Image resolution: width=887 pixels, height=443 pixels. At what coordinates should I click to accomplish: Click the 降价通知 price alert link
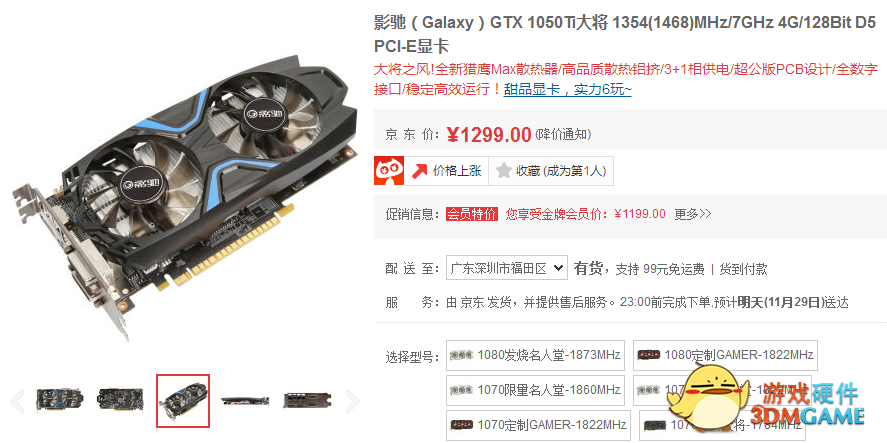563,135
